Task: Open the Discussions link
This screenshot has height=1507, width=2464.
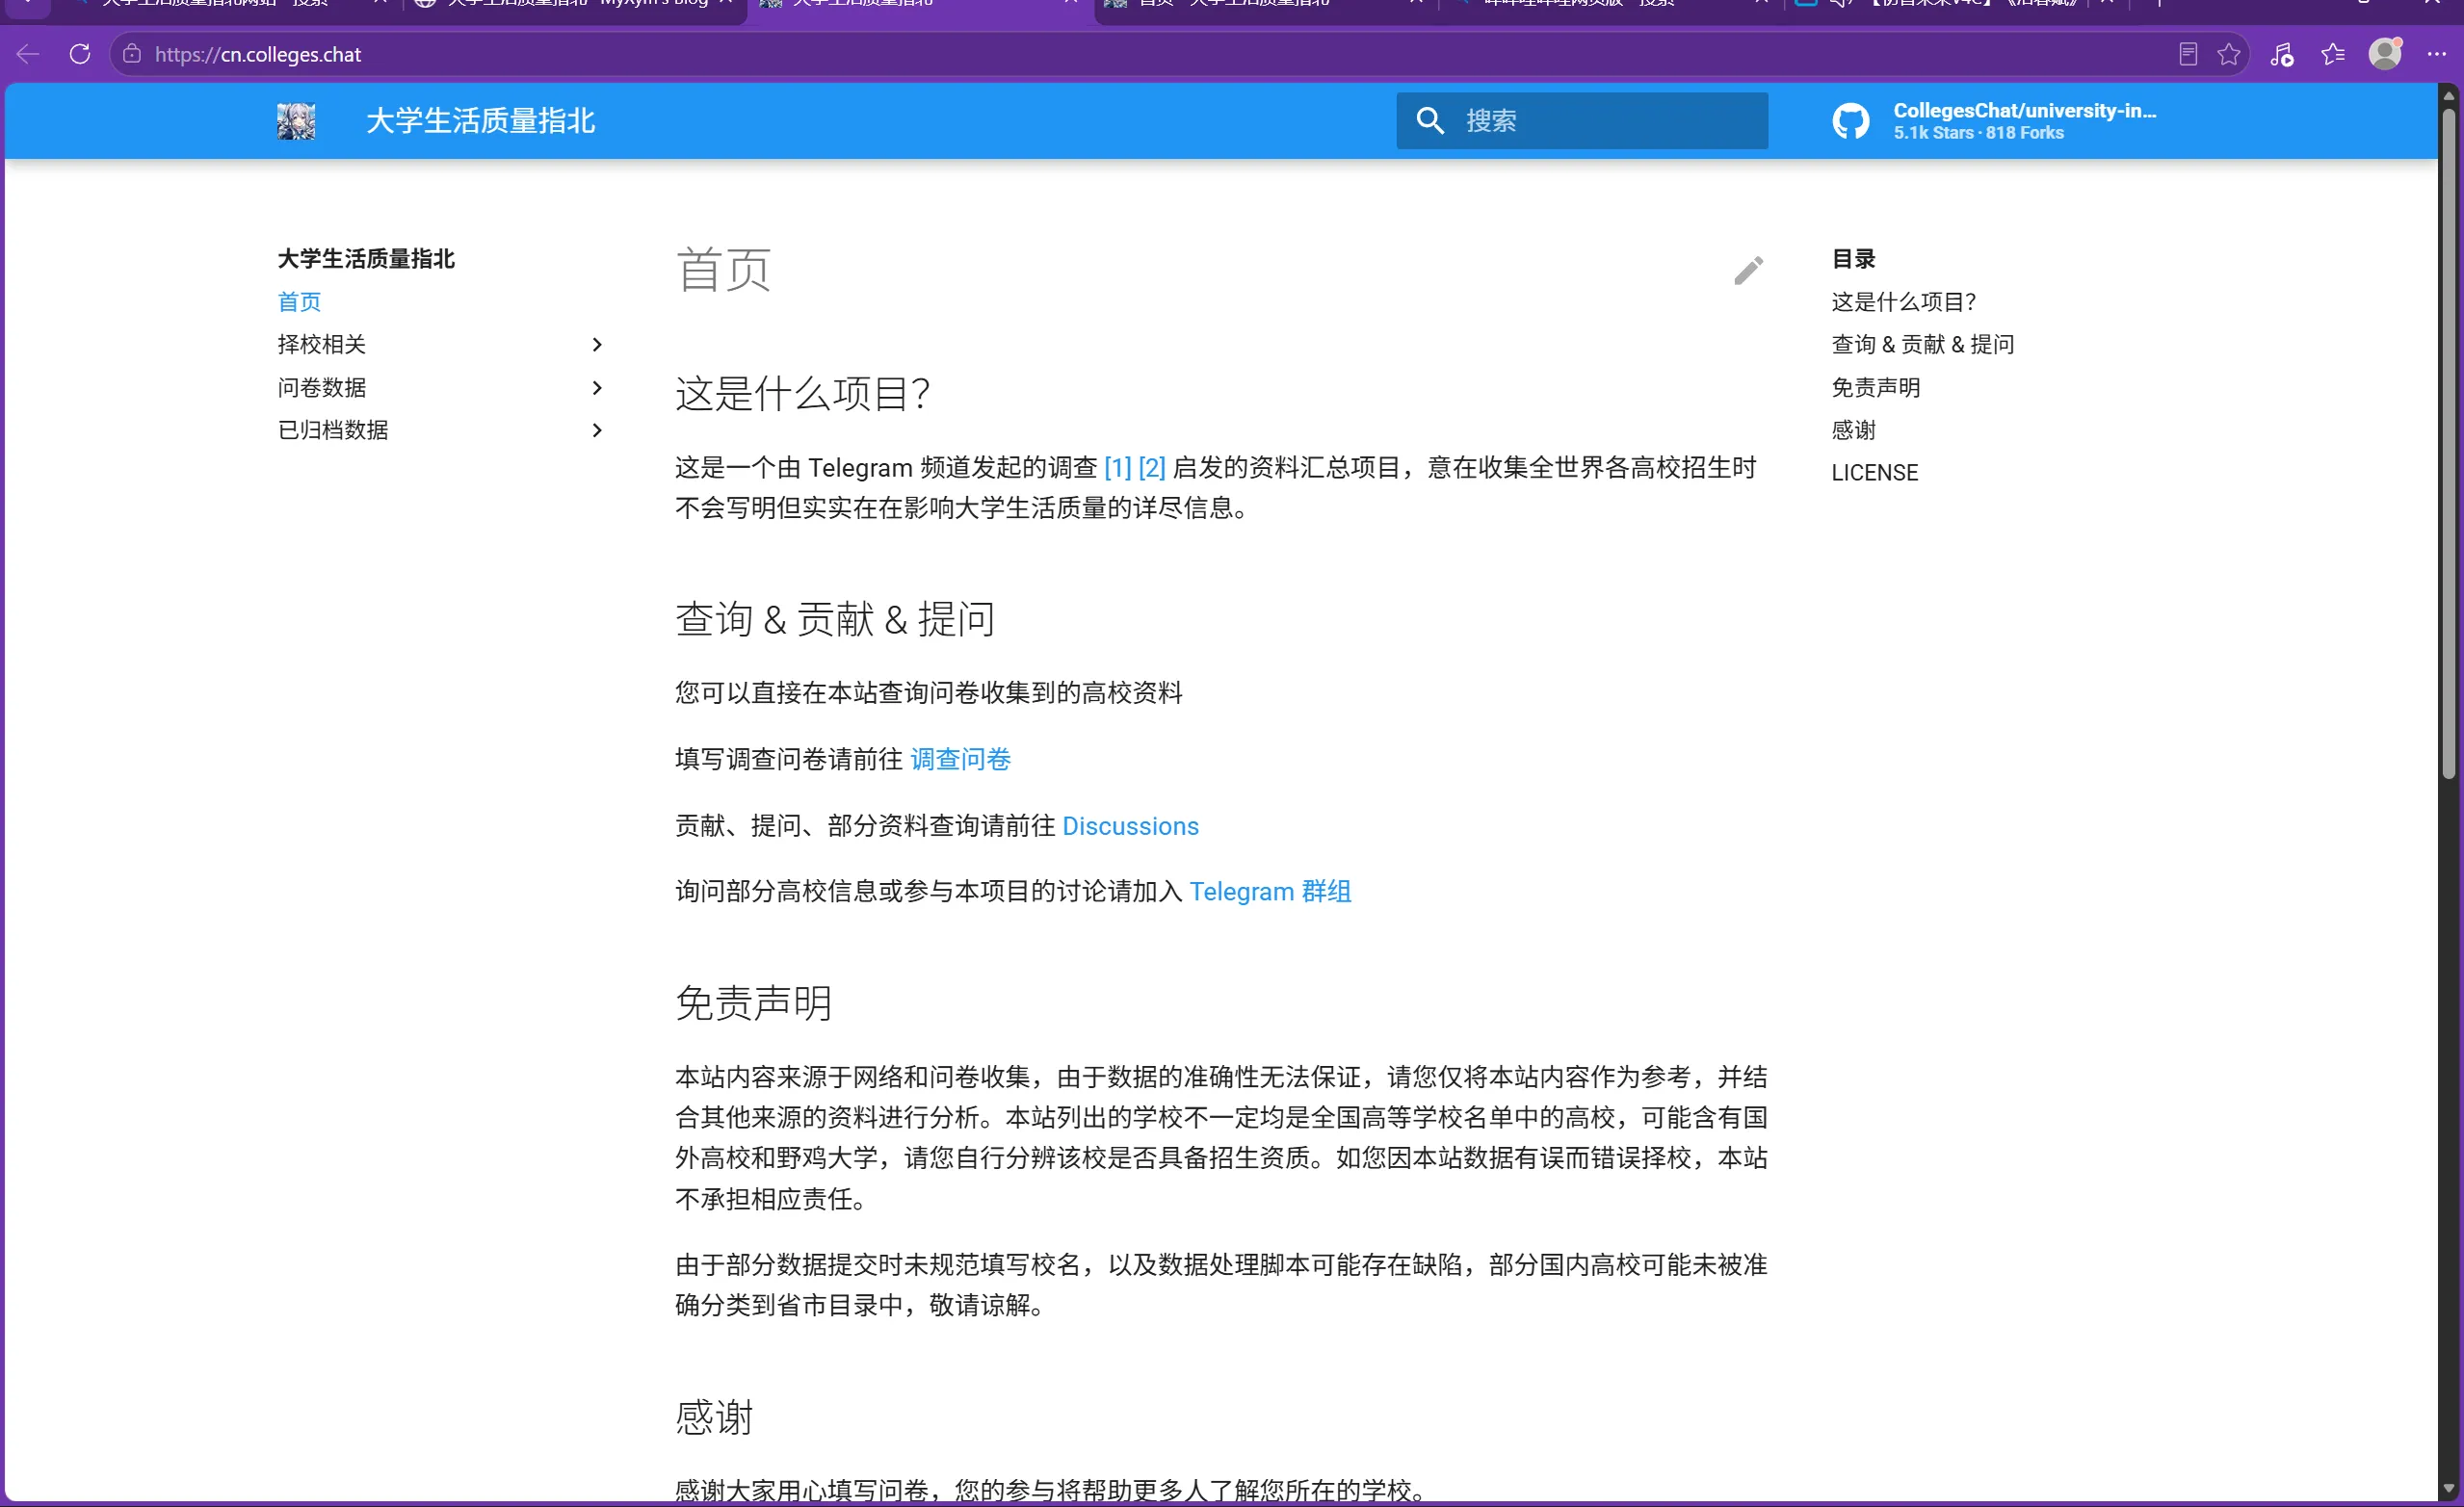Action: (x=1130, y=826)
